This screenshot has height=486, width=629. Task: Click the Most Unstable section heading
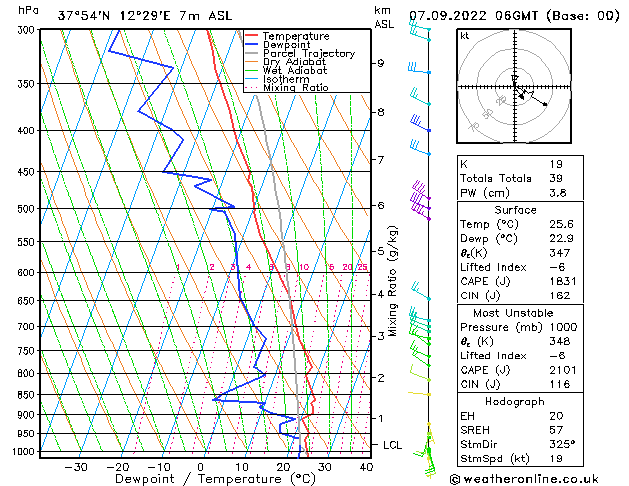coord(513,313)
